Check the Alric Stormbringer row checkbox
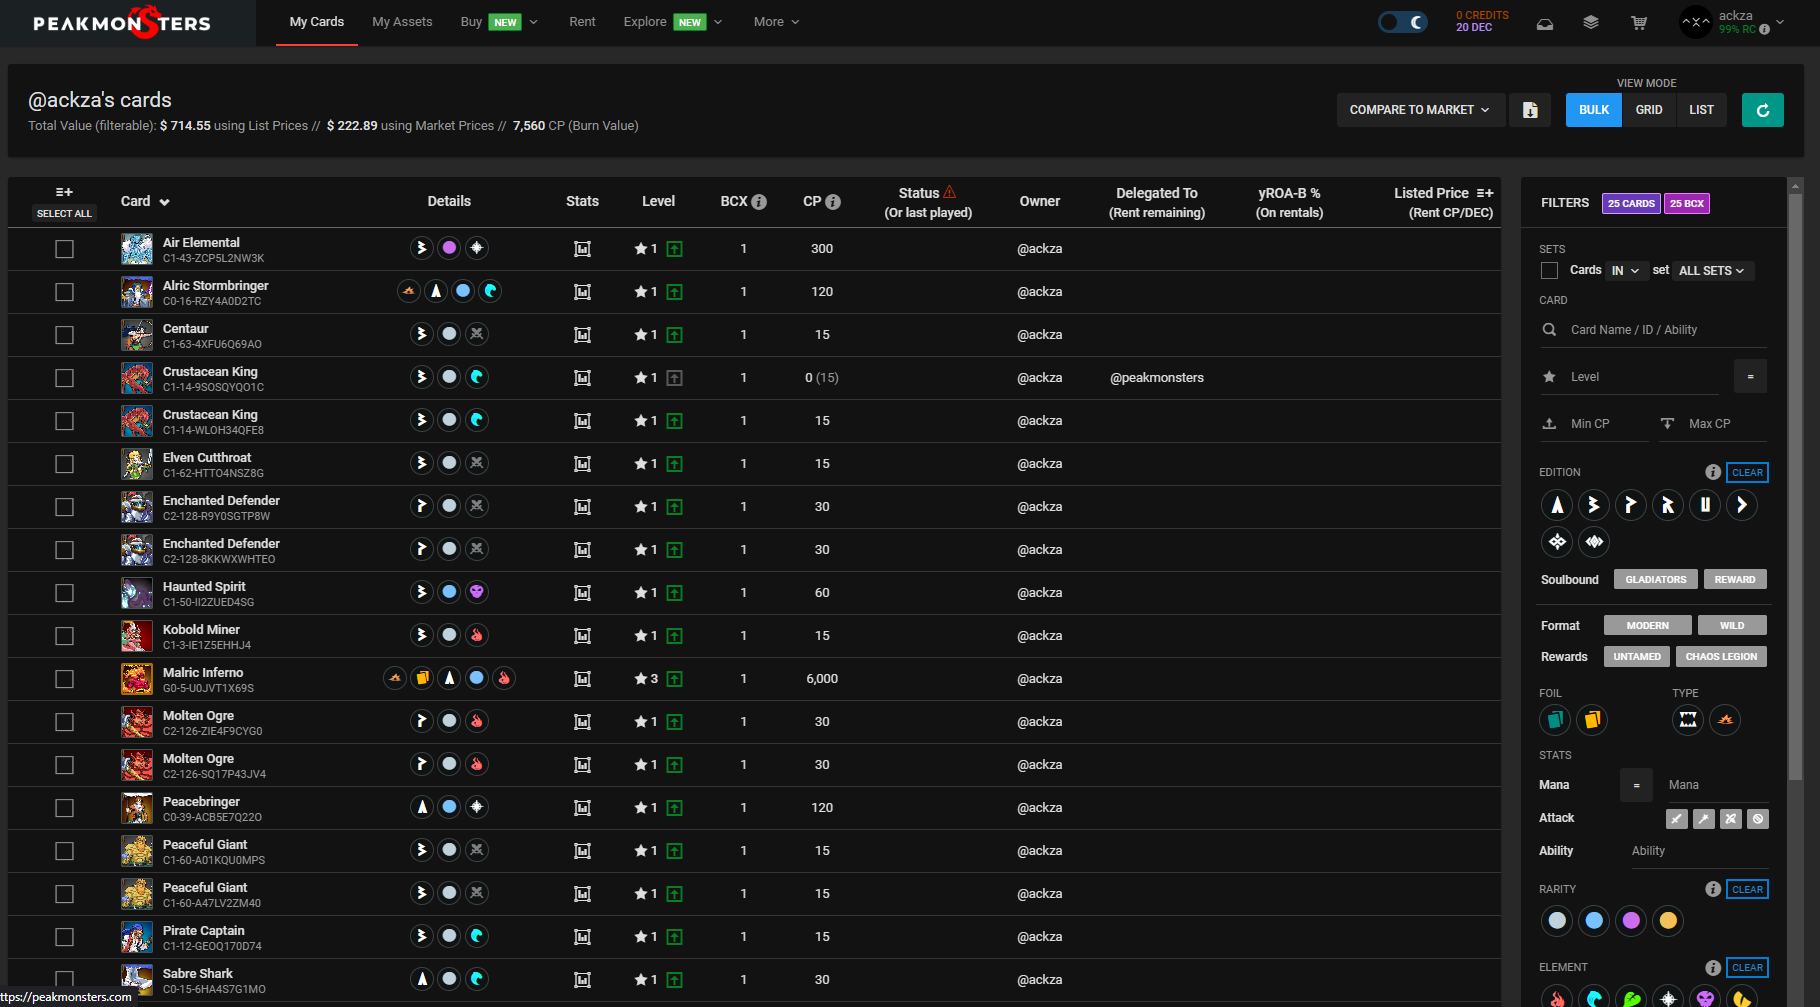The height and width of the screenshot is (1007, 1820). click(x=65, y=292)
